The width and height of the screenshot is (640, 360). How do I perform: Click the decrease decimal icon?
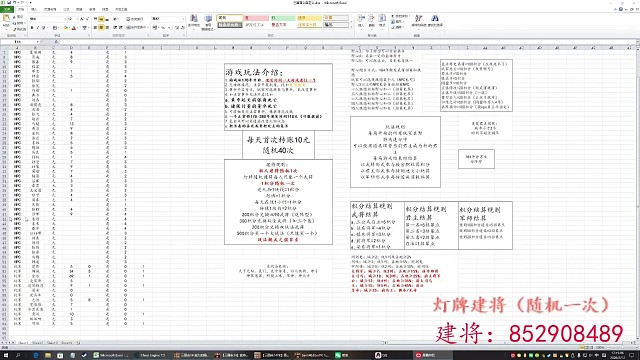pyautogui.click(x=182, y=28)
